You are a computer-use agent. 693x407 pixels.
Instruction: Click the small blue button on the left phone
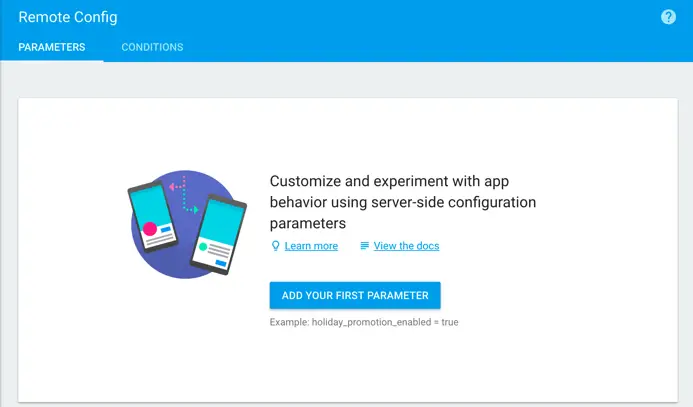(x=167, y=230)
